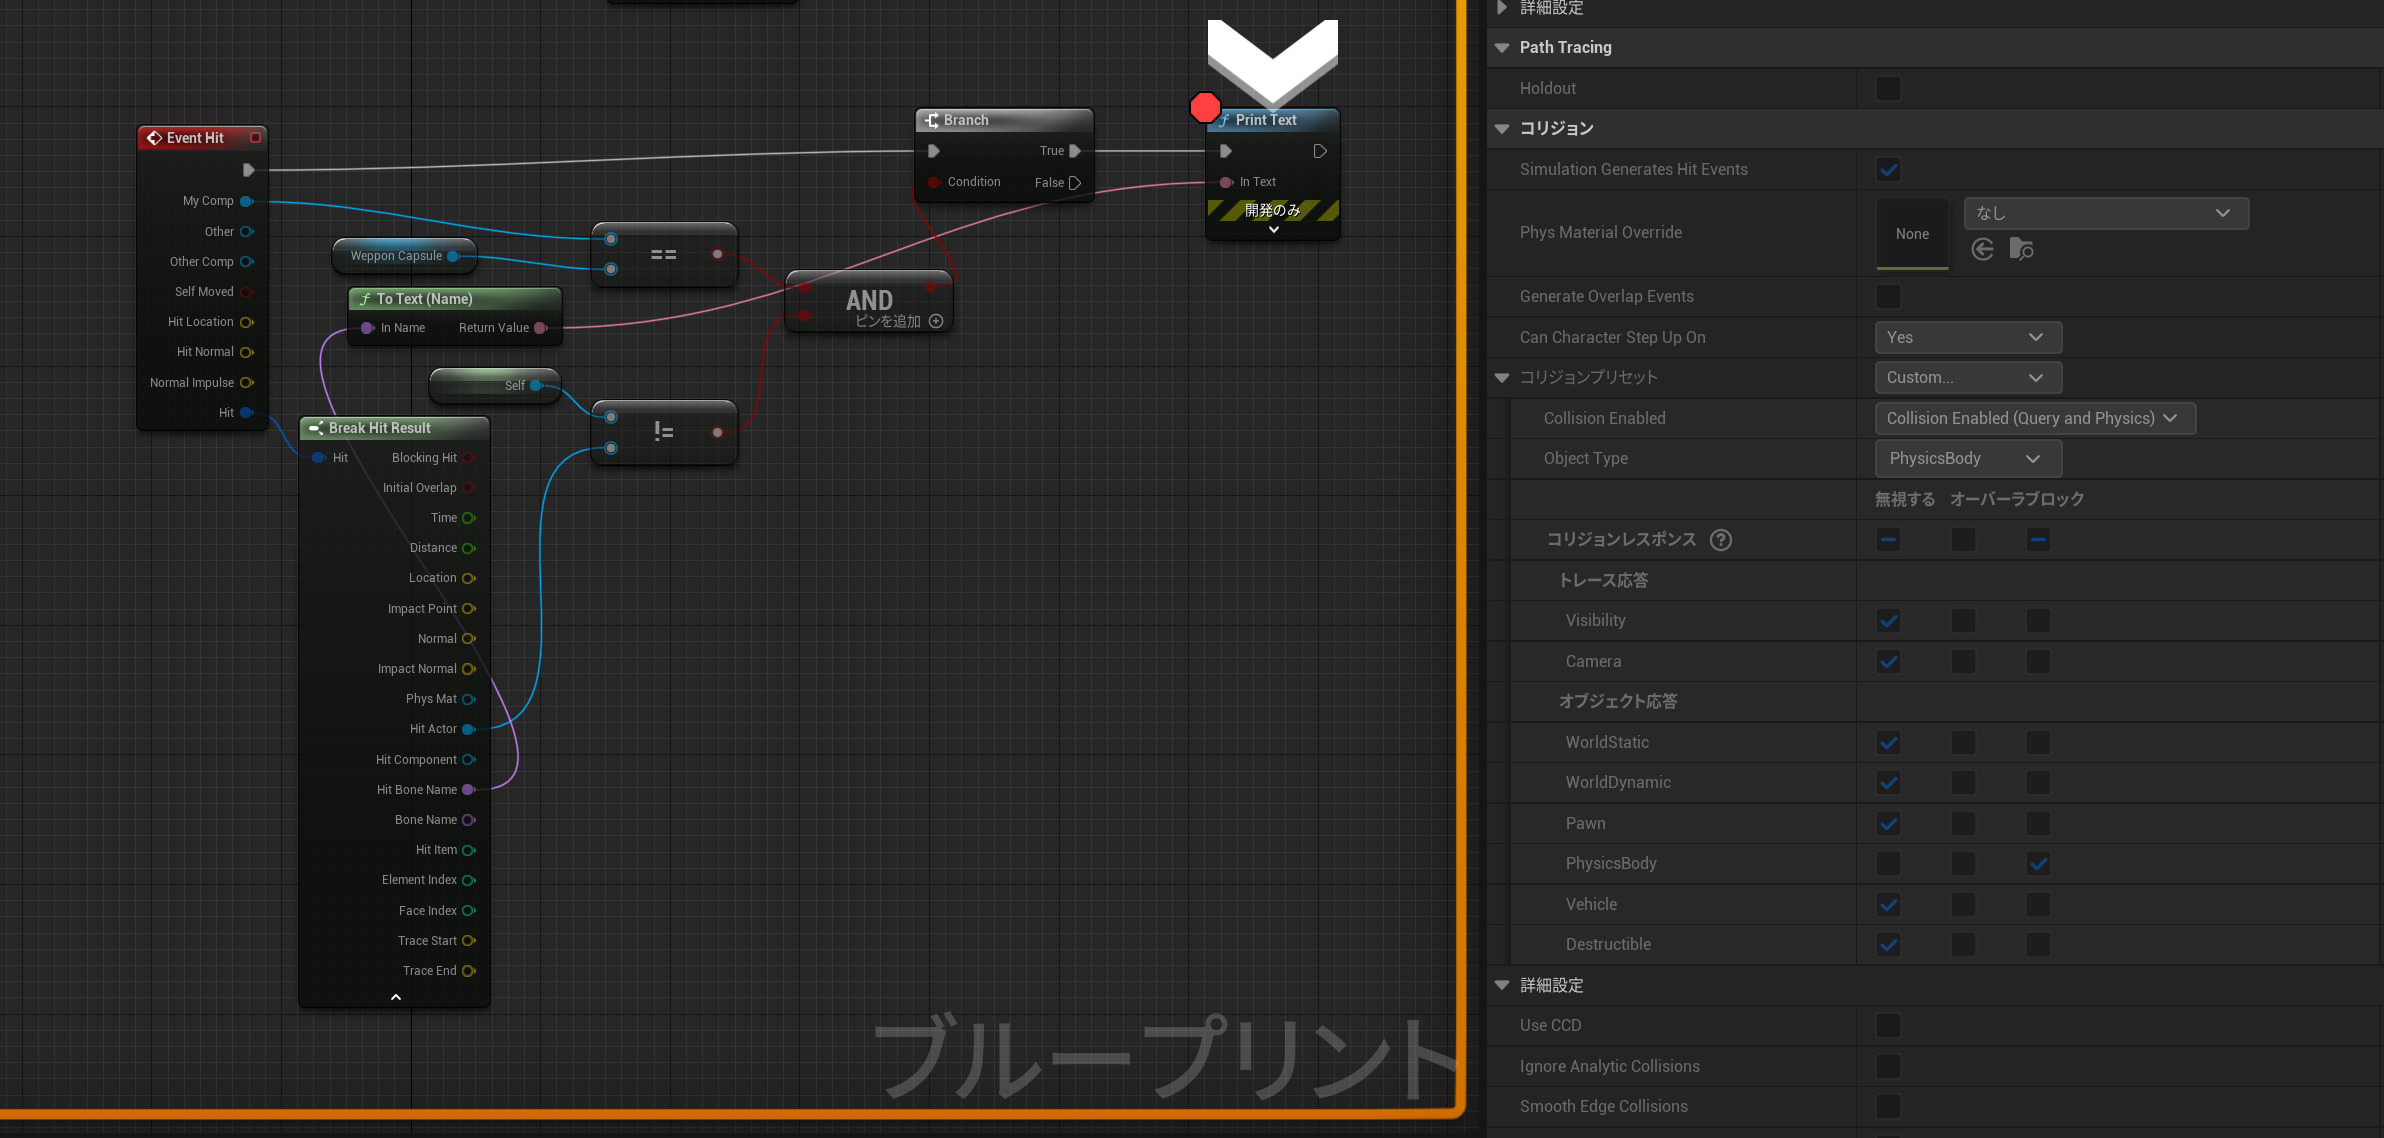Select the To Text (Name) node title
2384x1138 pixels.
coord(424,299)
